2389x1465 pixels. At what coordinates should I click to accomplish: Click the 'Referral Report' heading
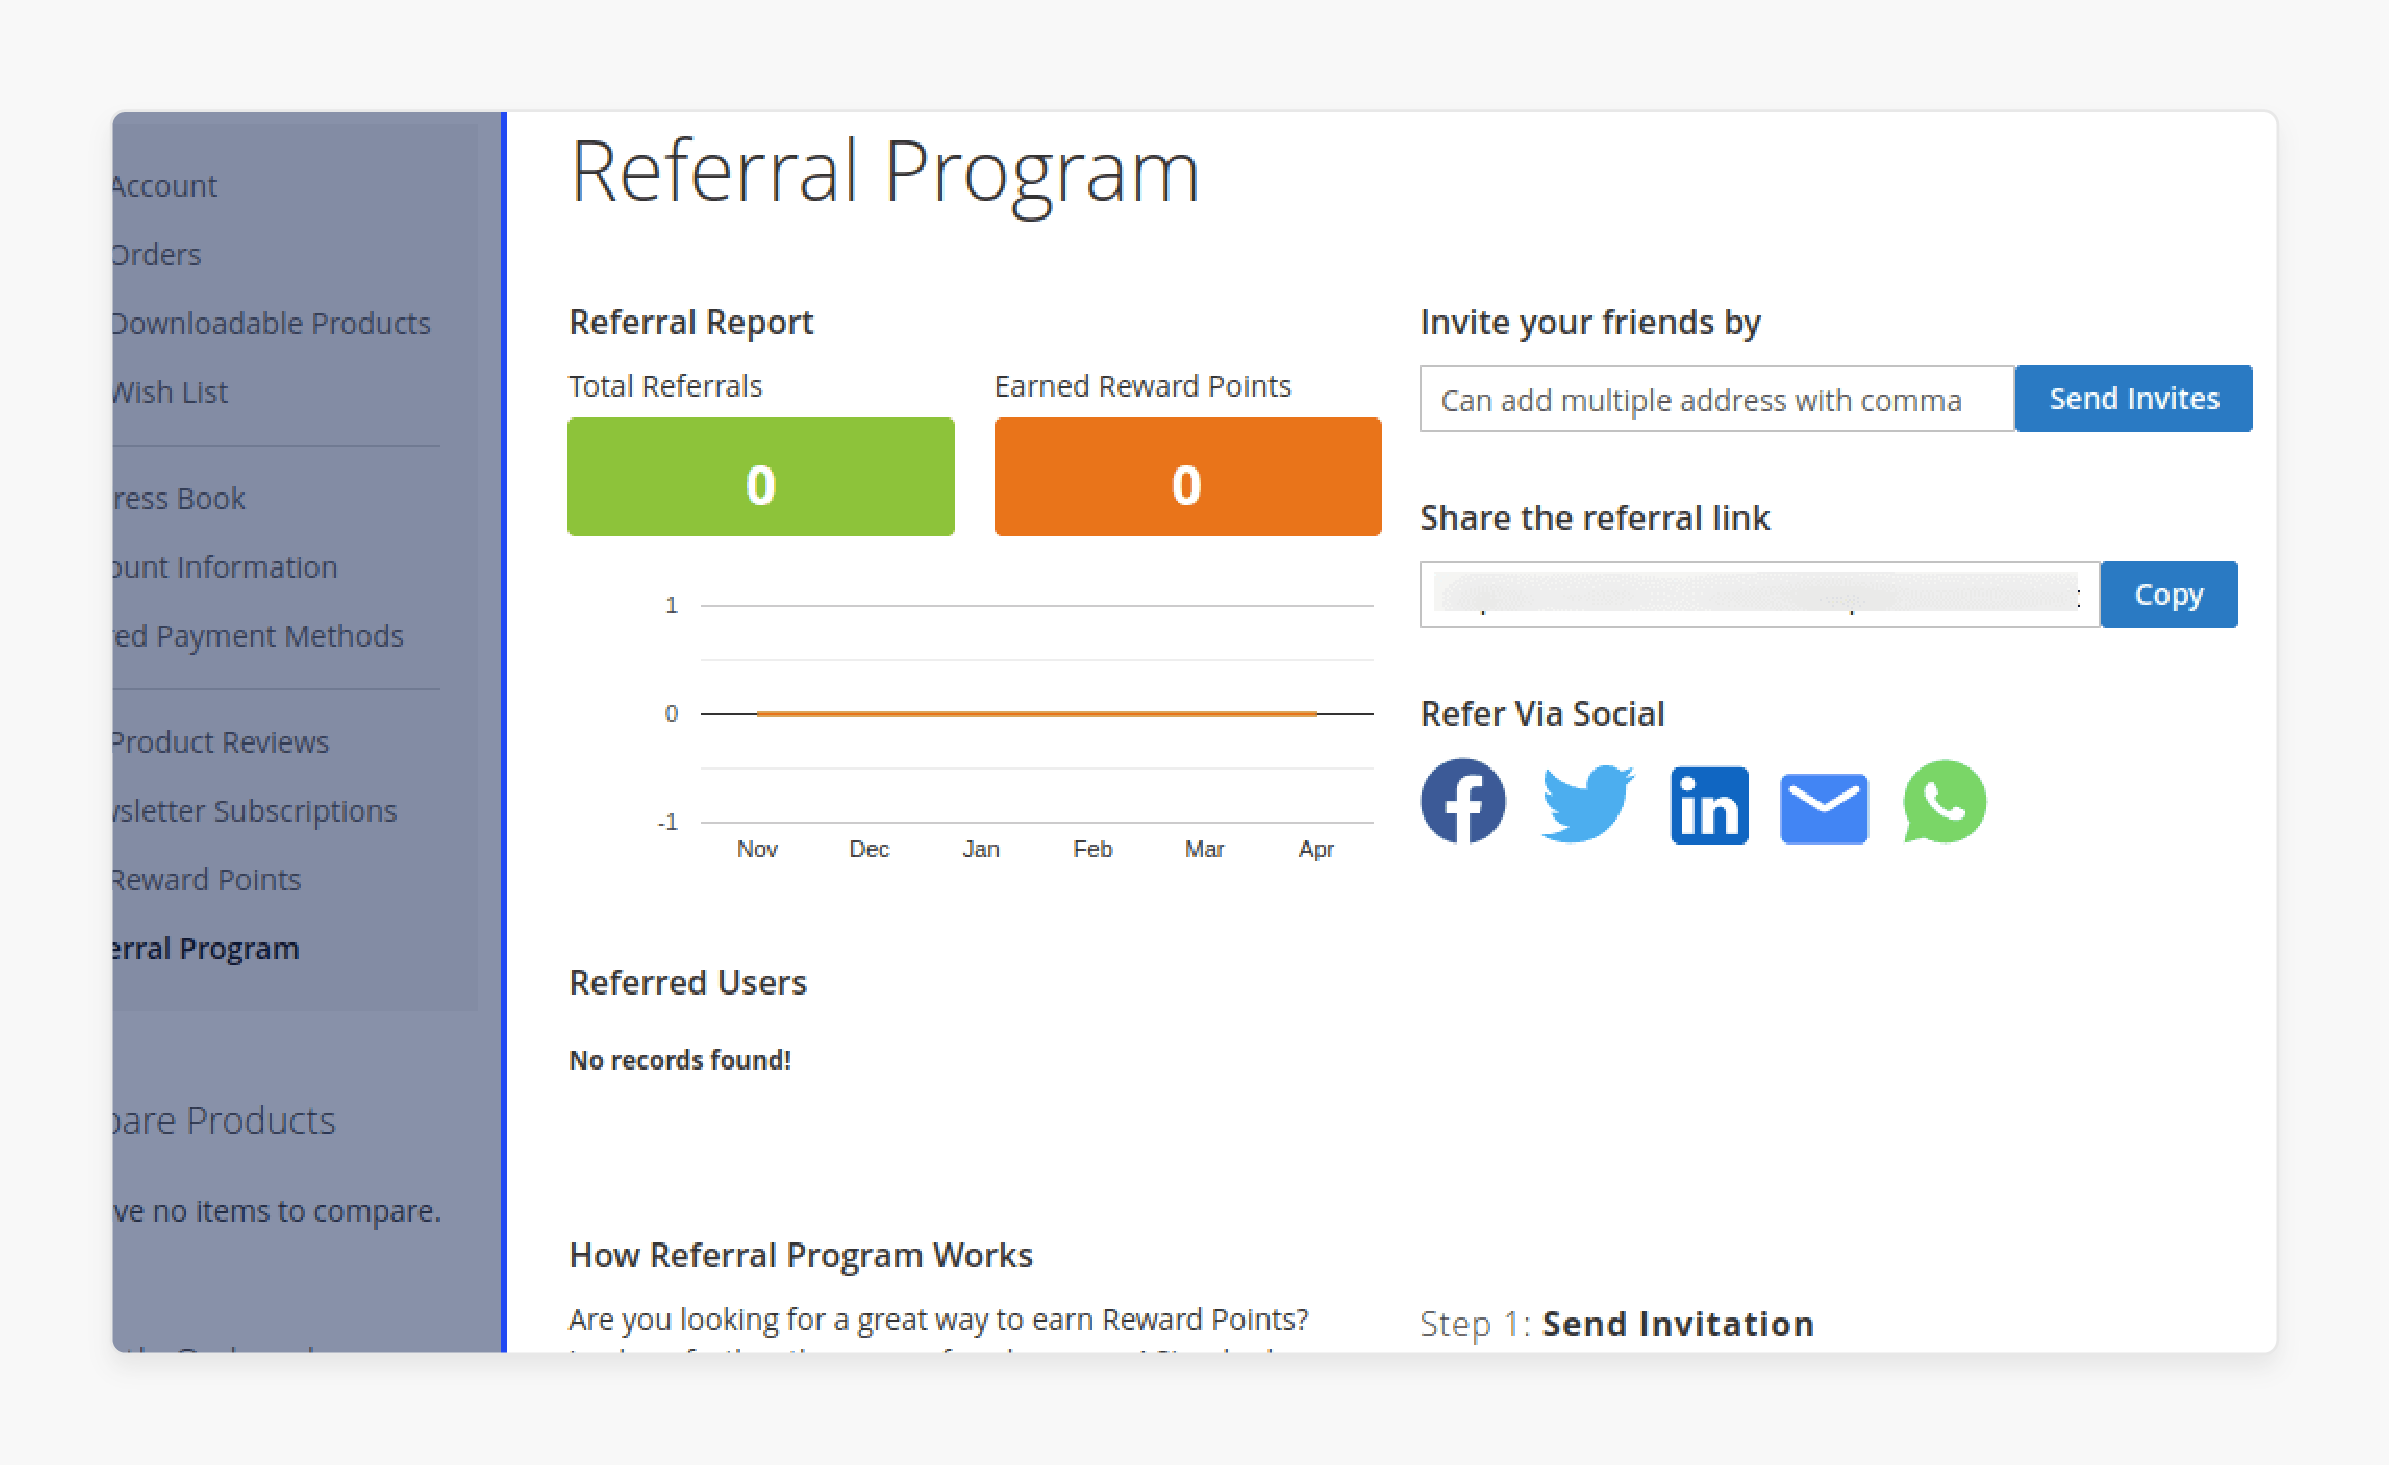click(691, 322)
